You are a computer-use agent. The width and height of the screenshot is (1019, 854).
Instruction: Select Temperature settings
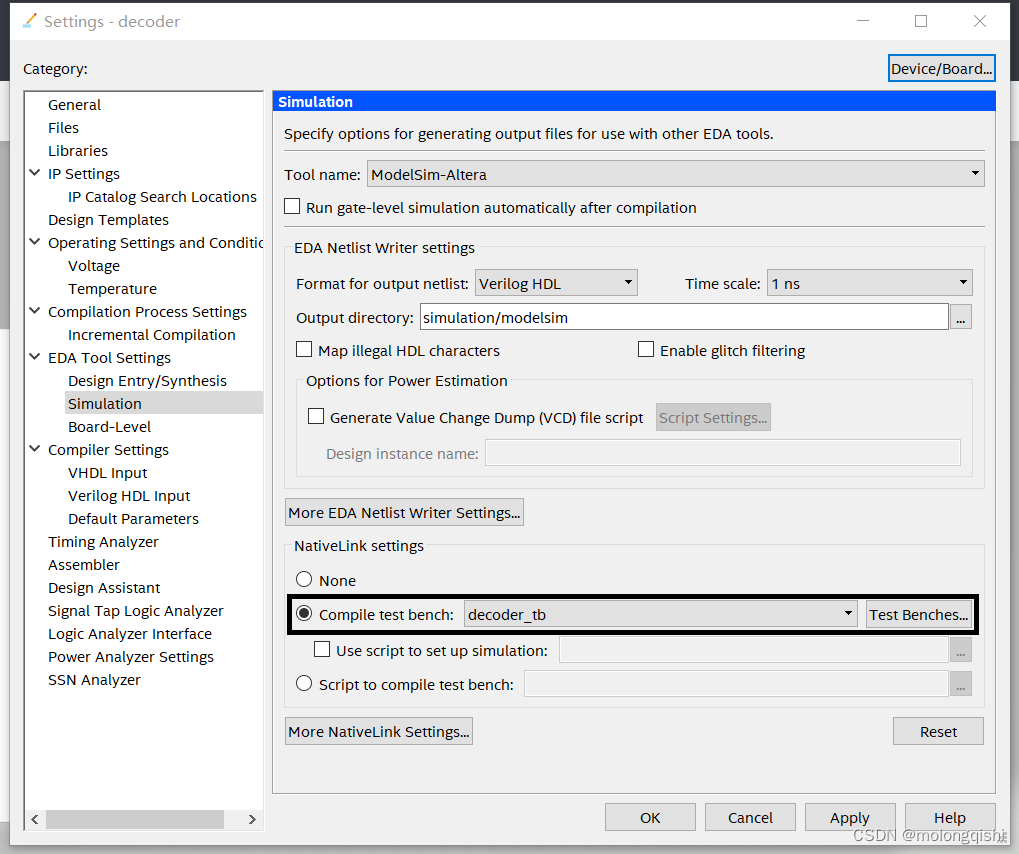112,289
